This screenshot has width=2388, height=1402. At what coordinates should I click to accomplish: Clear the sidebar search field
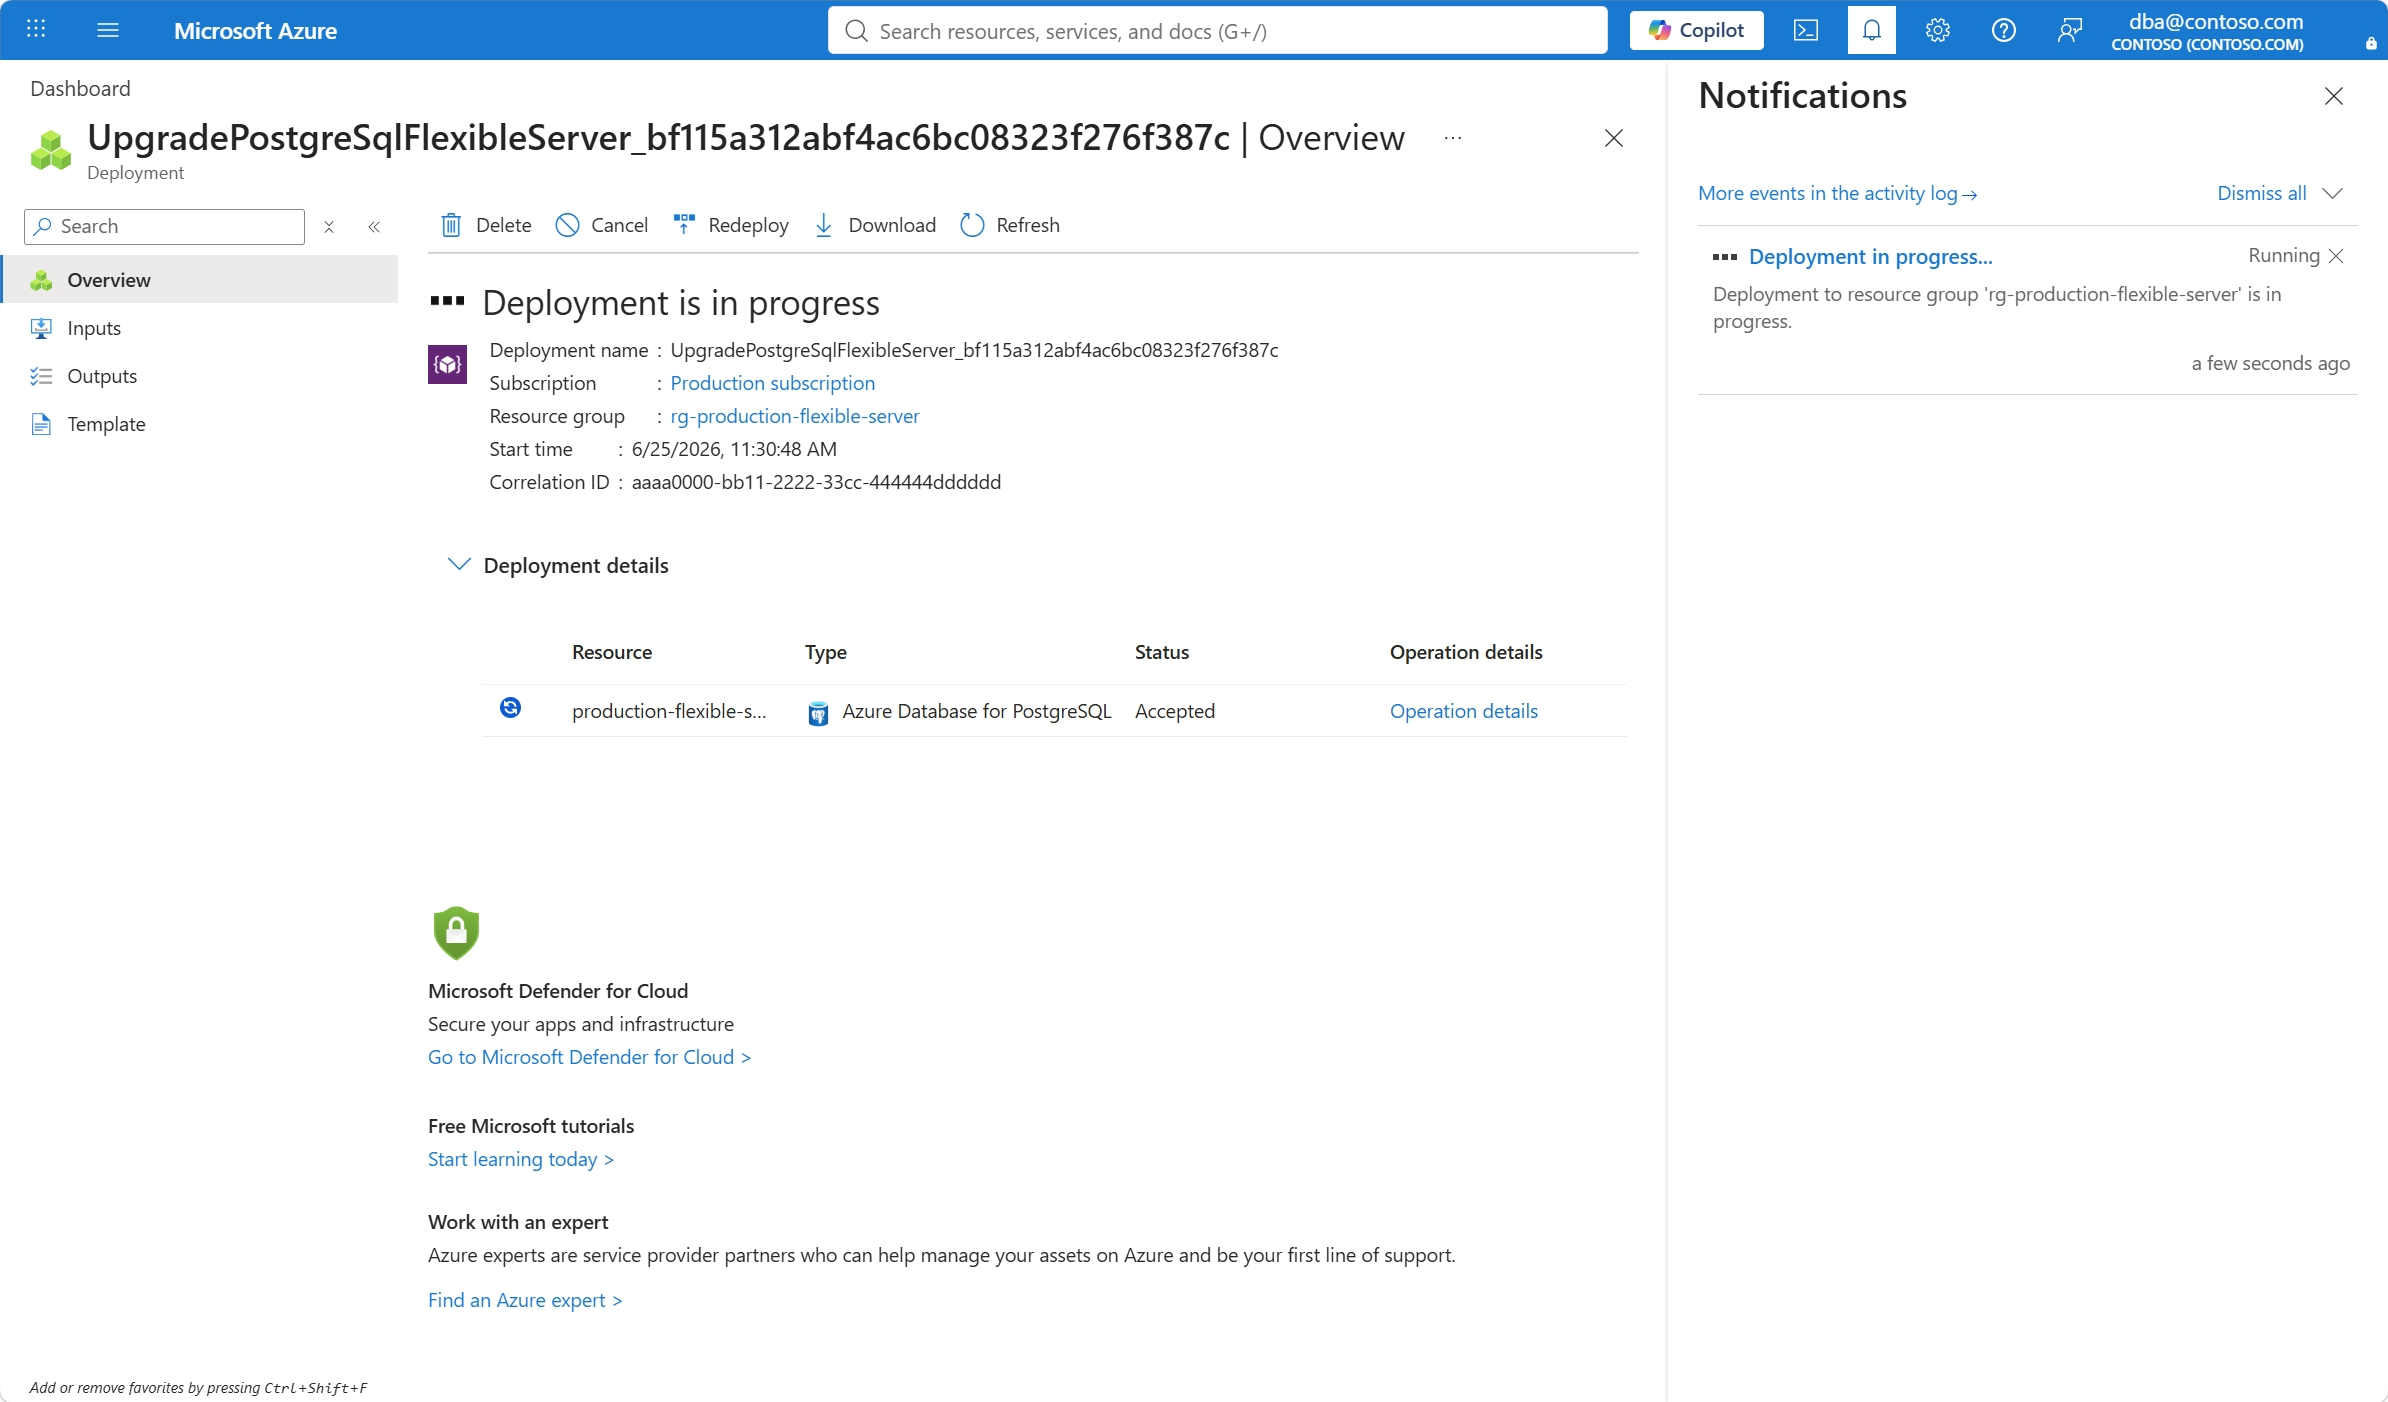(x=329, y=227)
